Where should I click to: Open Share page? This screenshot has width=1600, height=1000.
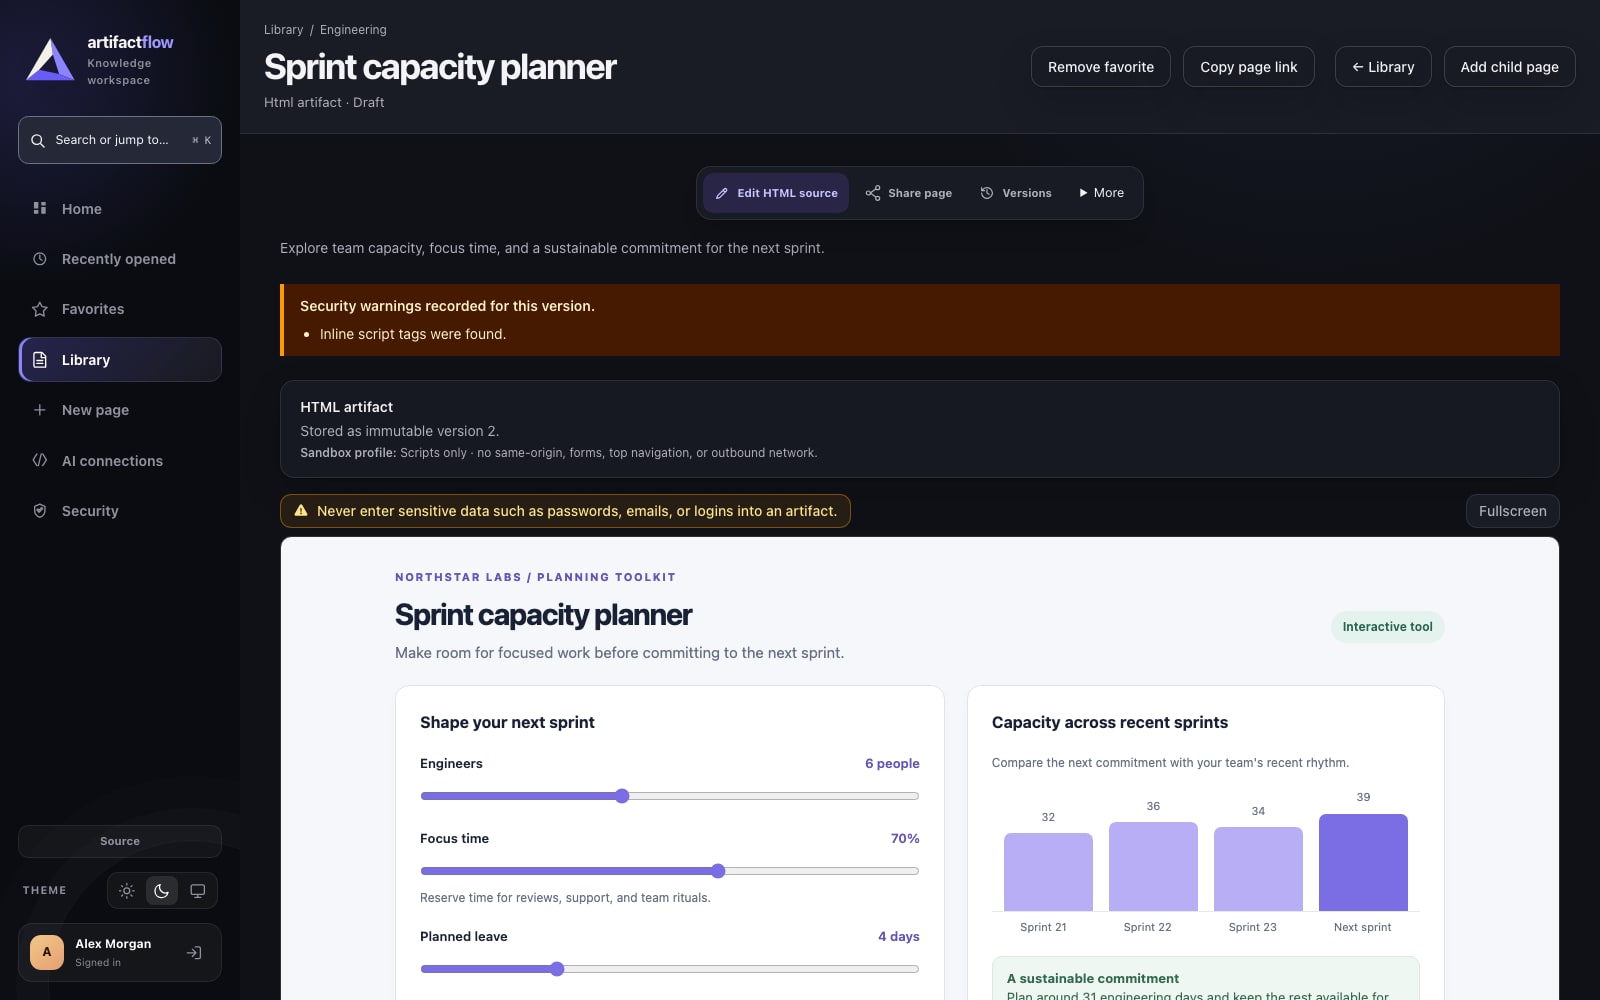909,193
